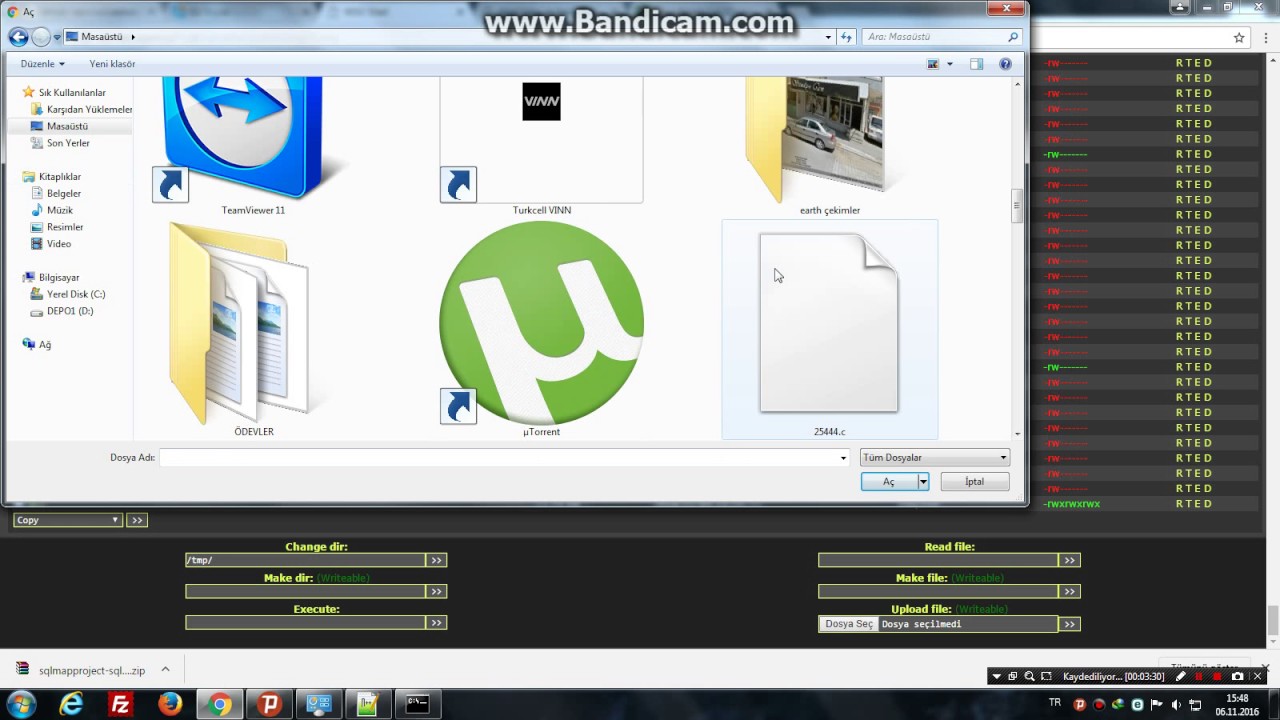
Task: Open Karşıdan Yüklemeler folder
Action: click(x=89, y=109)
